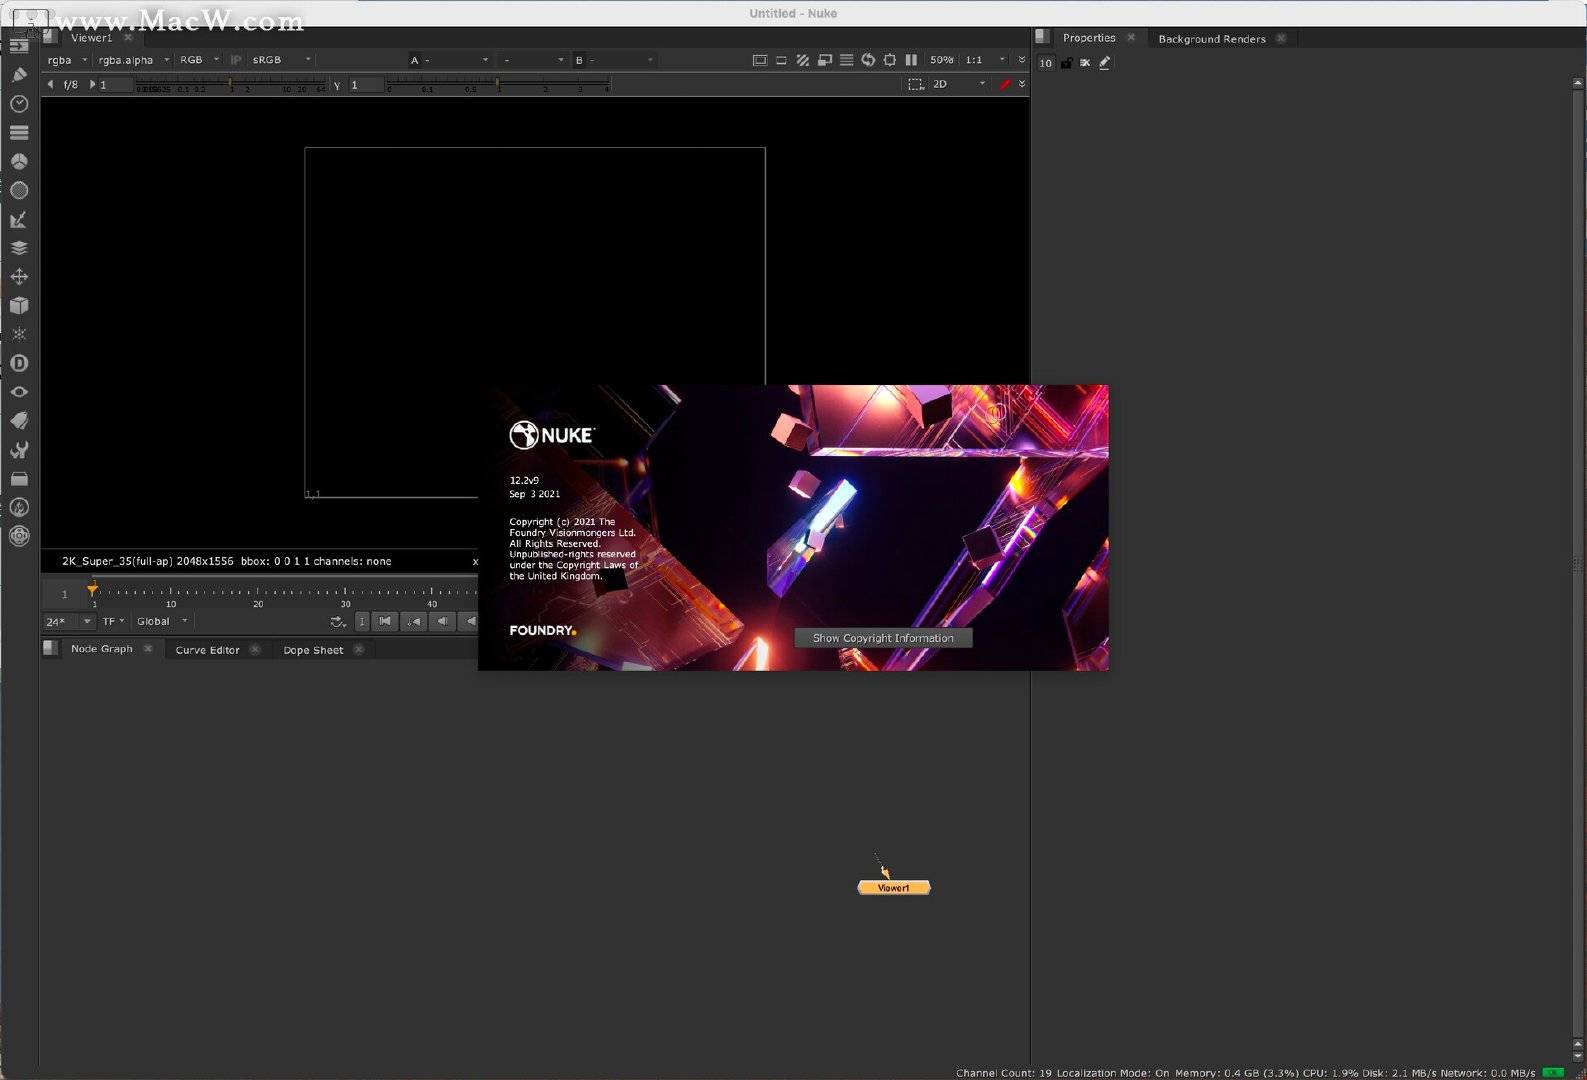1587x1080 pixels.
Task: Click the gain slider in Viewer
Action: (x=232, y=86)
